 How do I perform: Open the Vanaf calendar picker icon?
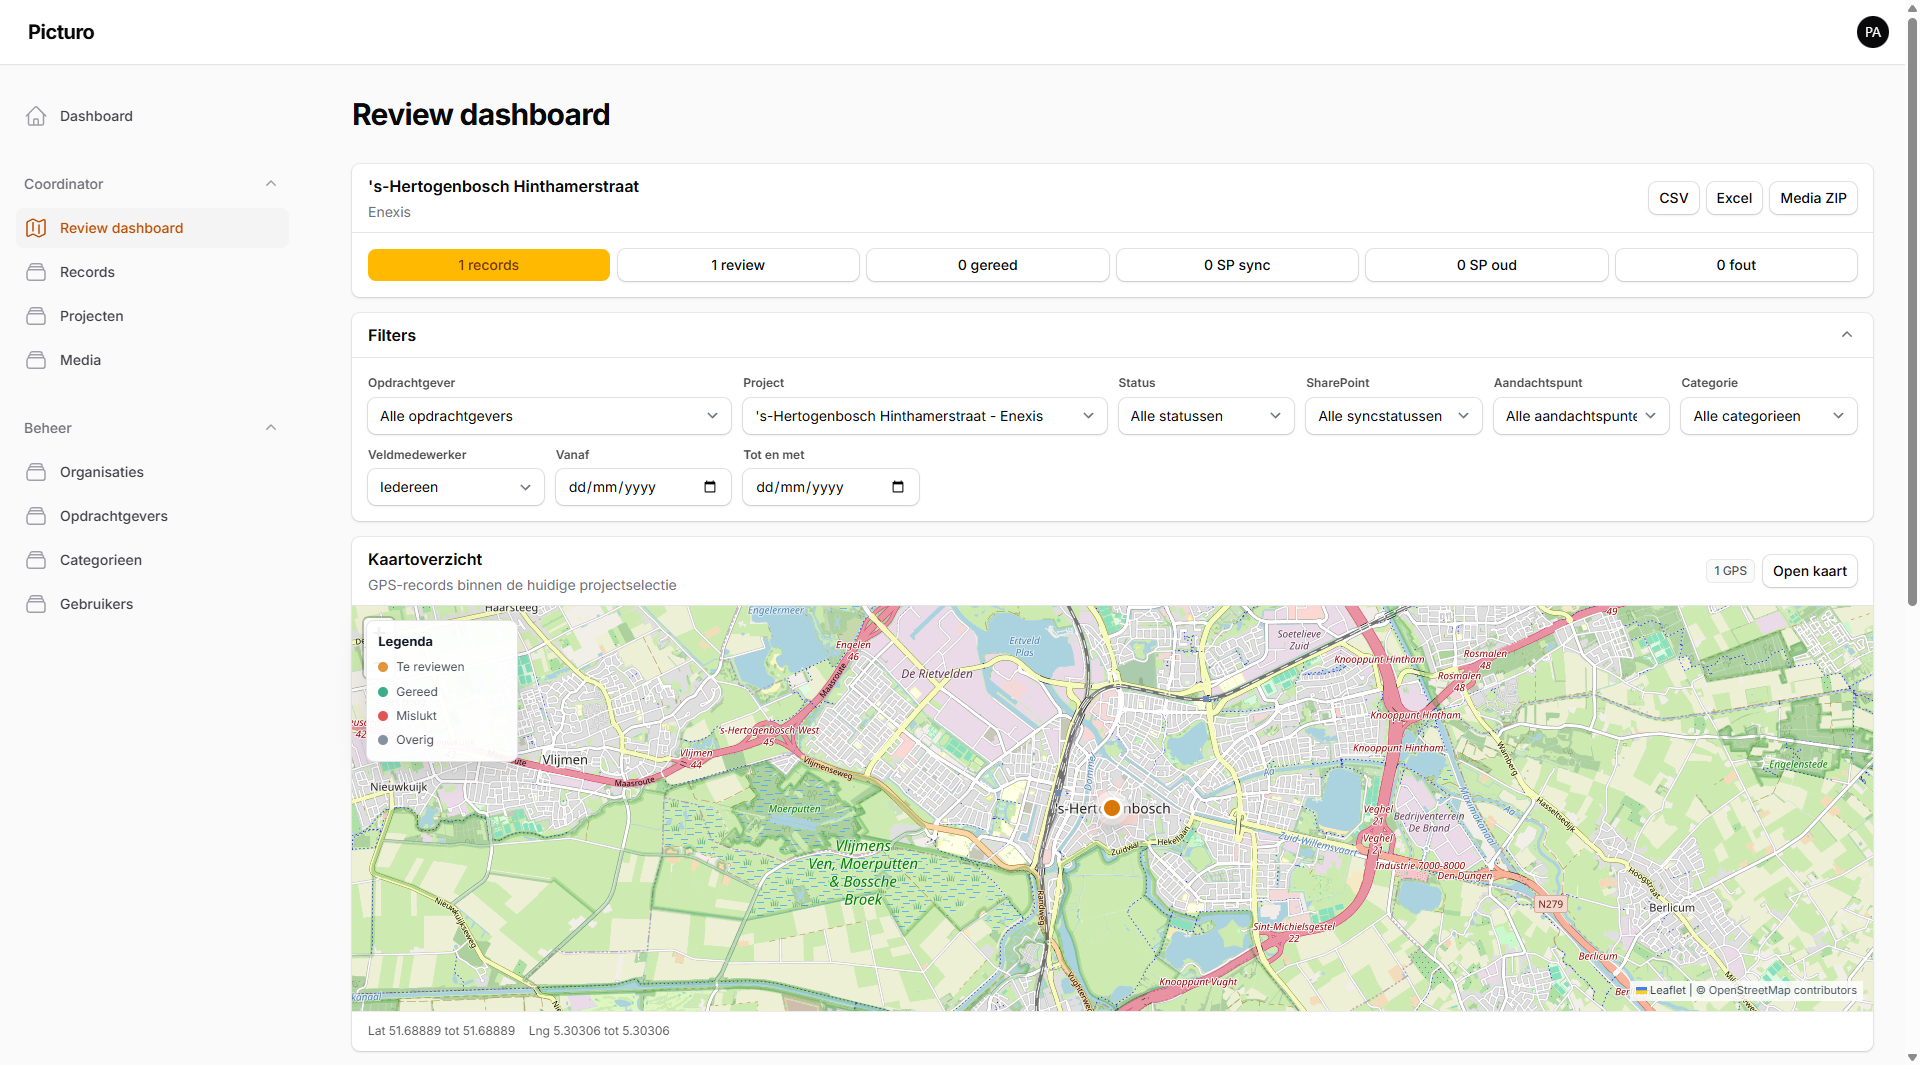coord(710,487)
